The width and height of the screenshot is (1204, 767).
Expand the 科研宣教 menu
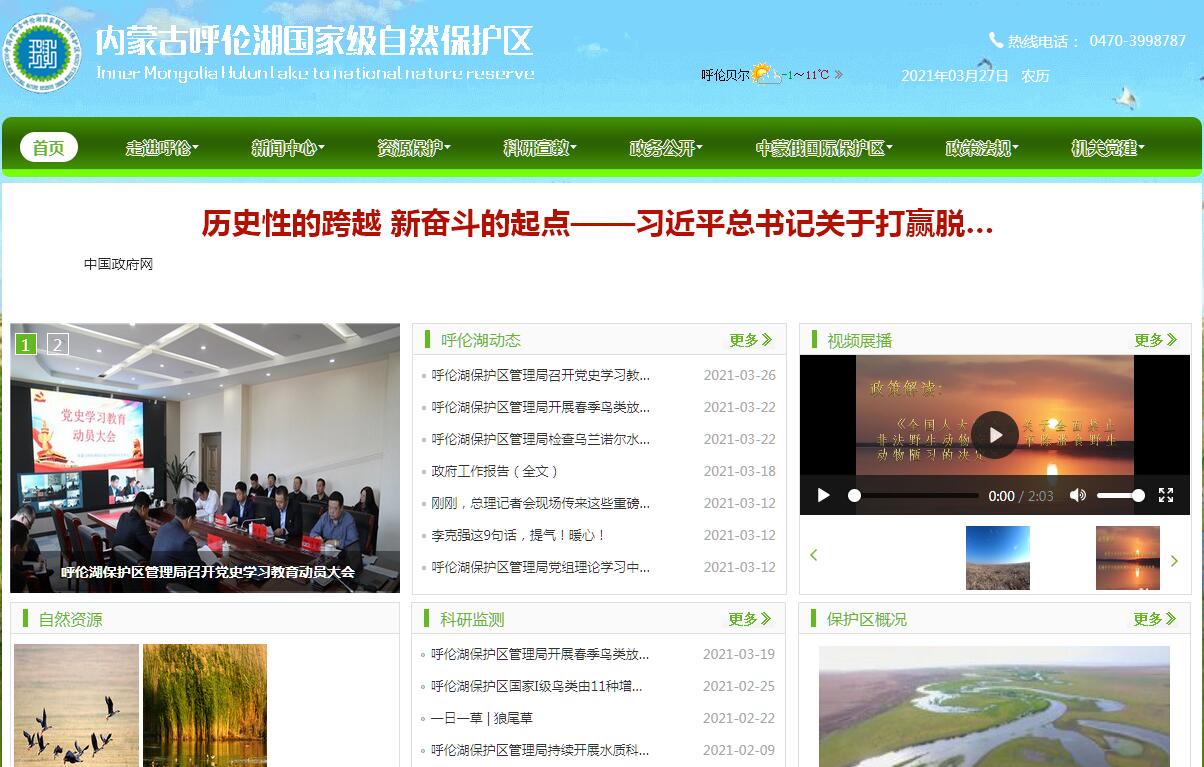540,148
